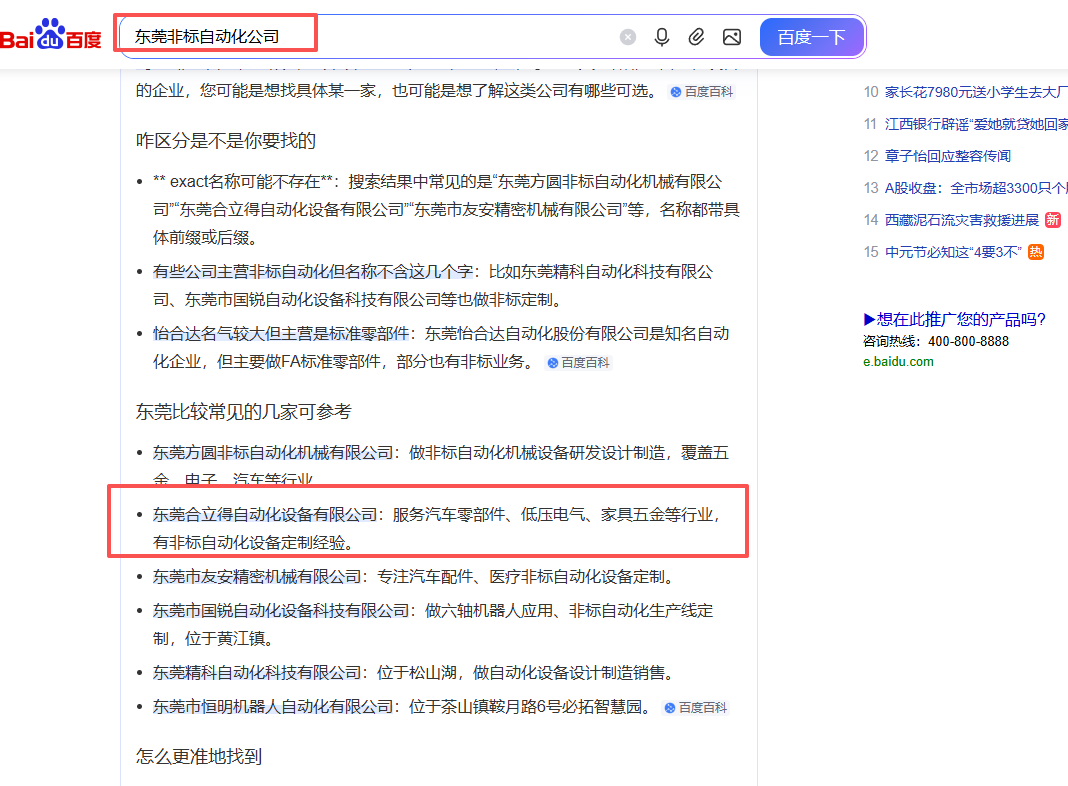Click the heading 东莞比较常见的几家可参考
This screenshot has width=1068, height=786.
(x=243, y=412)
